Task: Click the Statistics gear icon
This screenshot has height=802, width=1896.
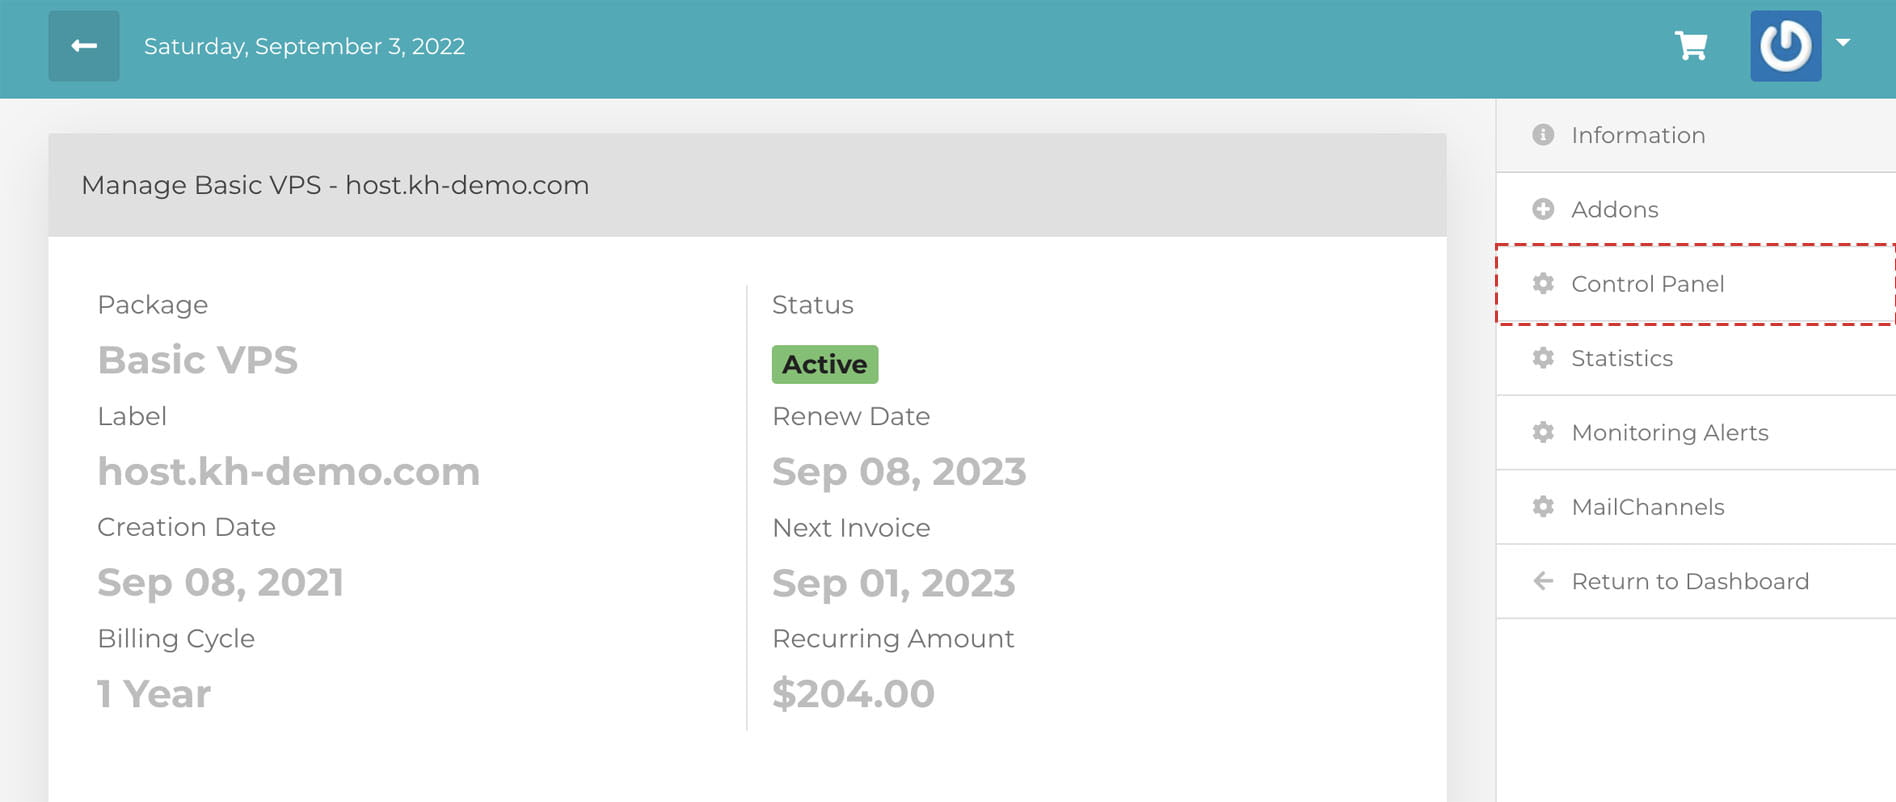Action: pos(1543,358)
